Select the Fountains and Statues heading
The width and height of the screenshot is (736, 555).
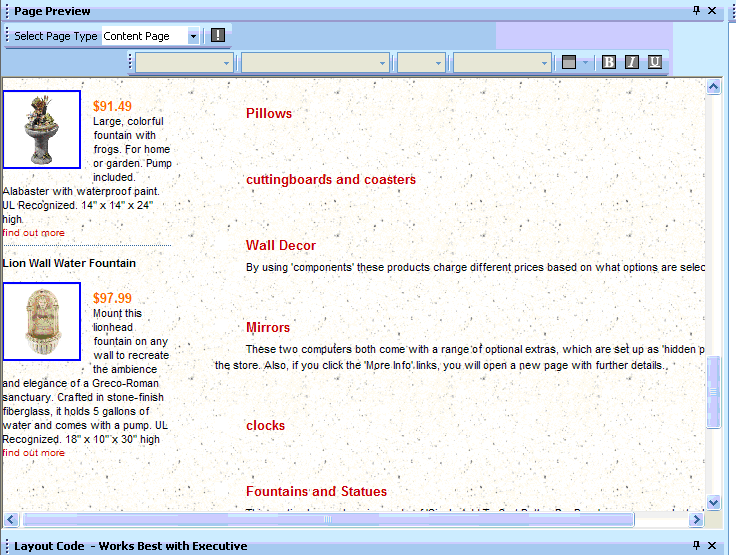click(316, 491)
